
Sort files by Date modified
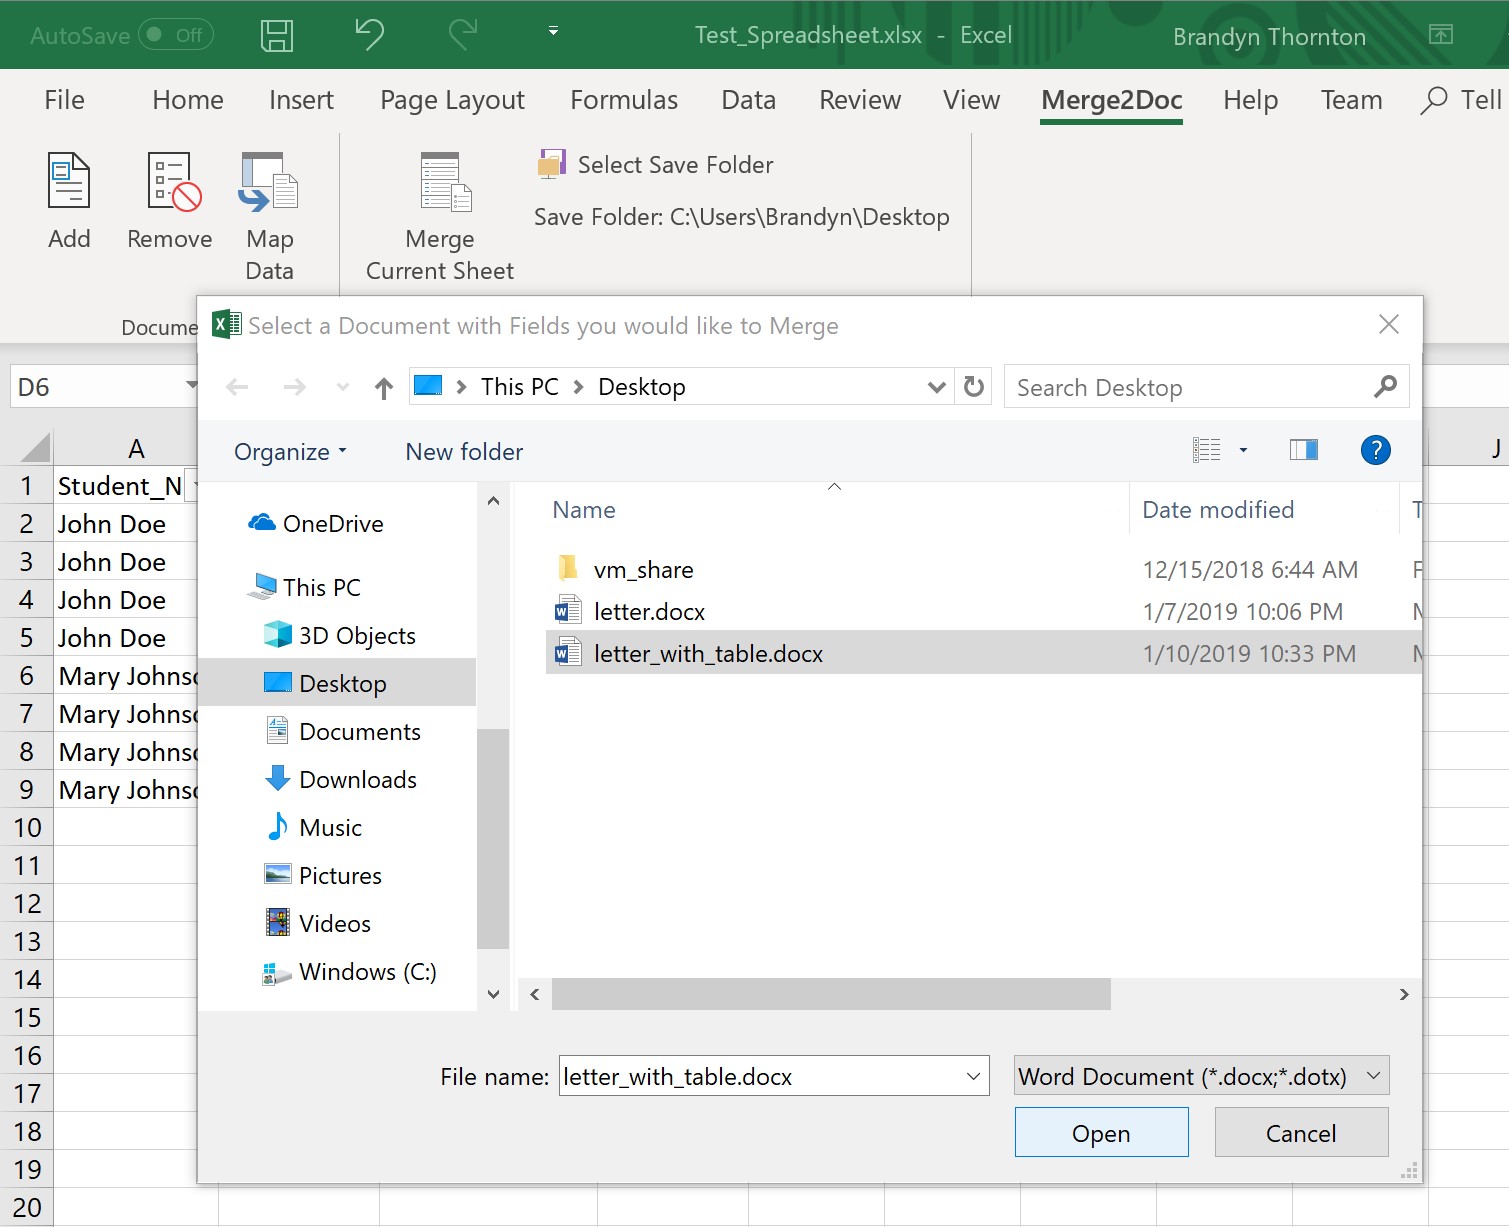point(1218,510)
